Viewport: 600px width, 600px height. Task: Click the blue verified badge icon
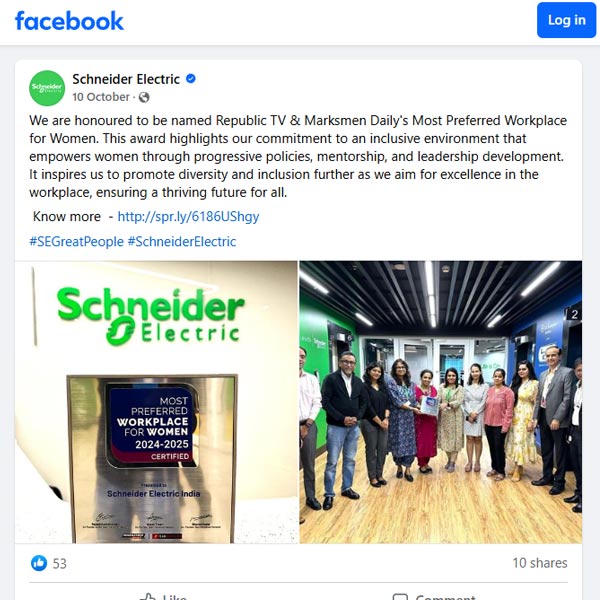pyautogui.click(x=191, y=79)
